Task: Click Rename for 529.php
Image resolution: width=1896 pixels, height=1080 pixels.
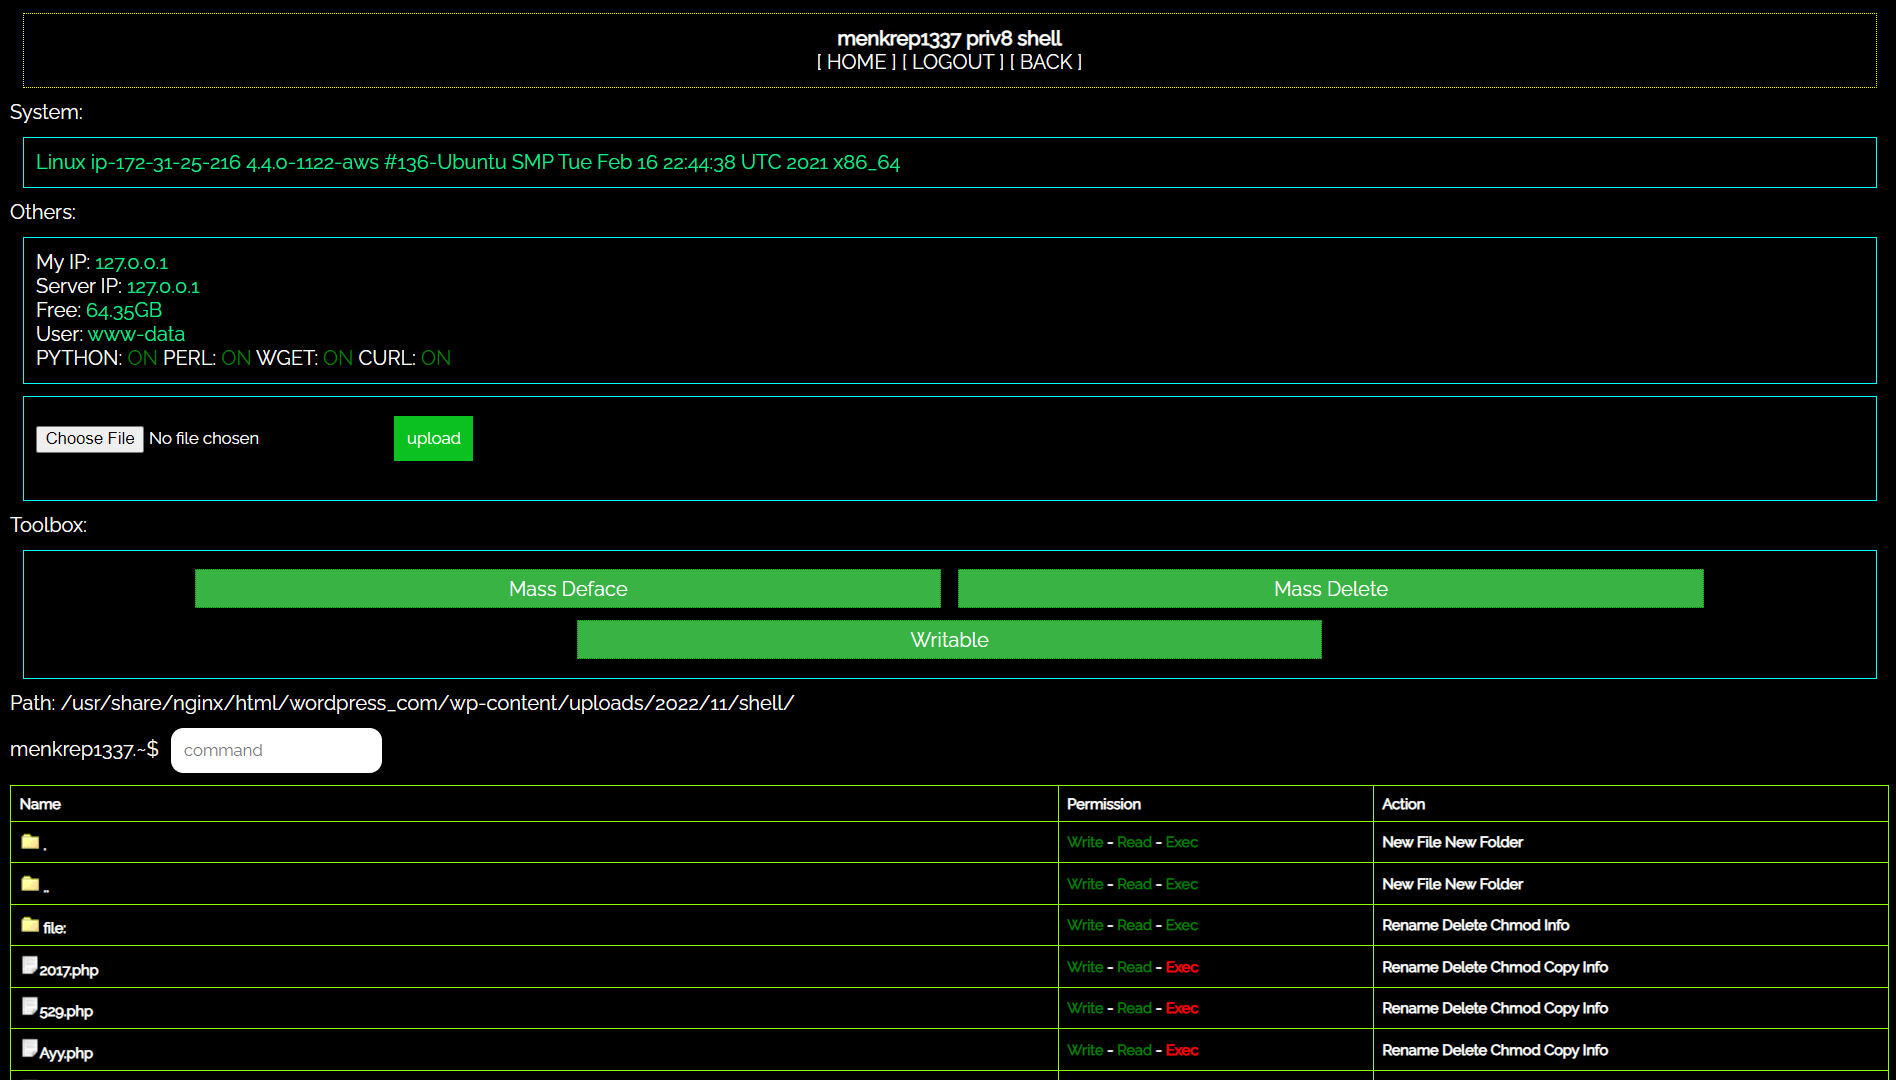Action: point(1410,1008)
